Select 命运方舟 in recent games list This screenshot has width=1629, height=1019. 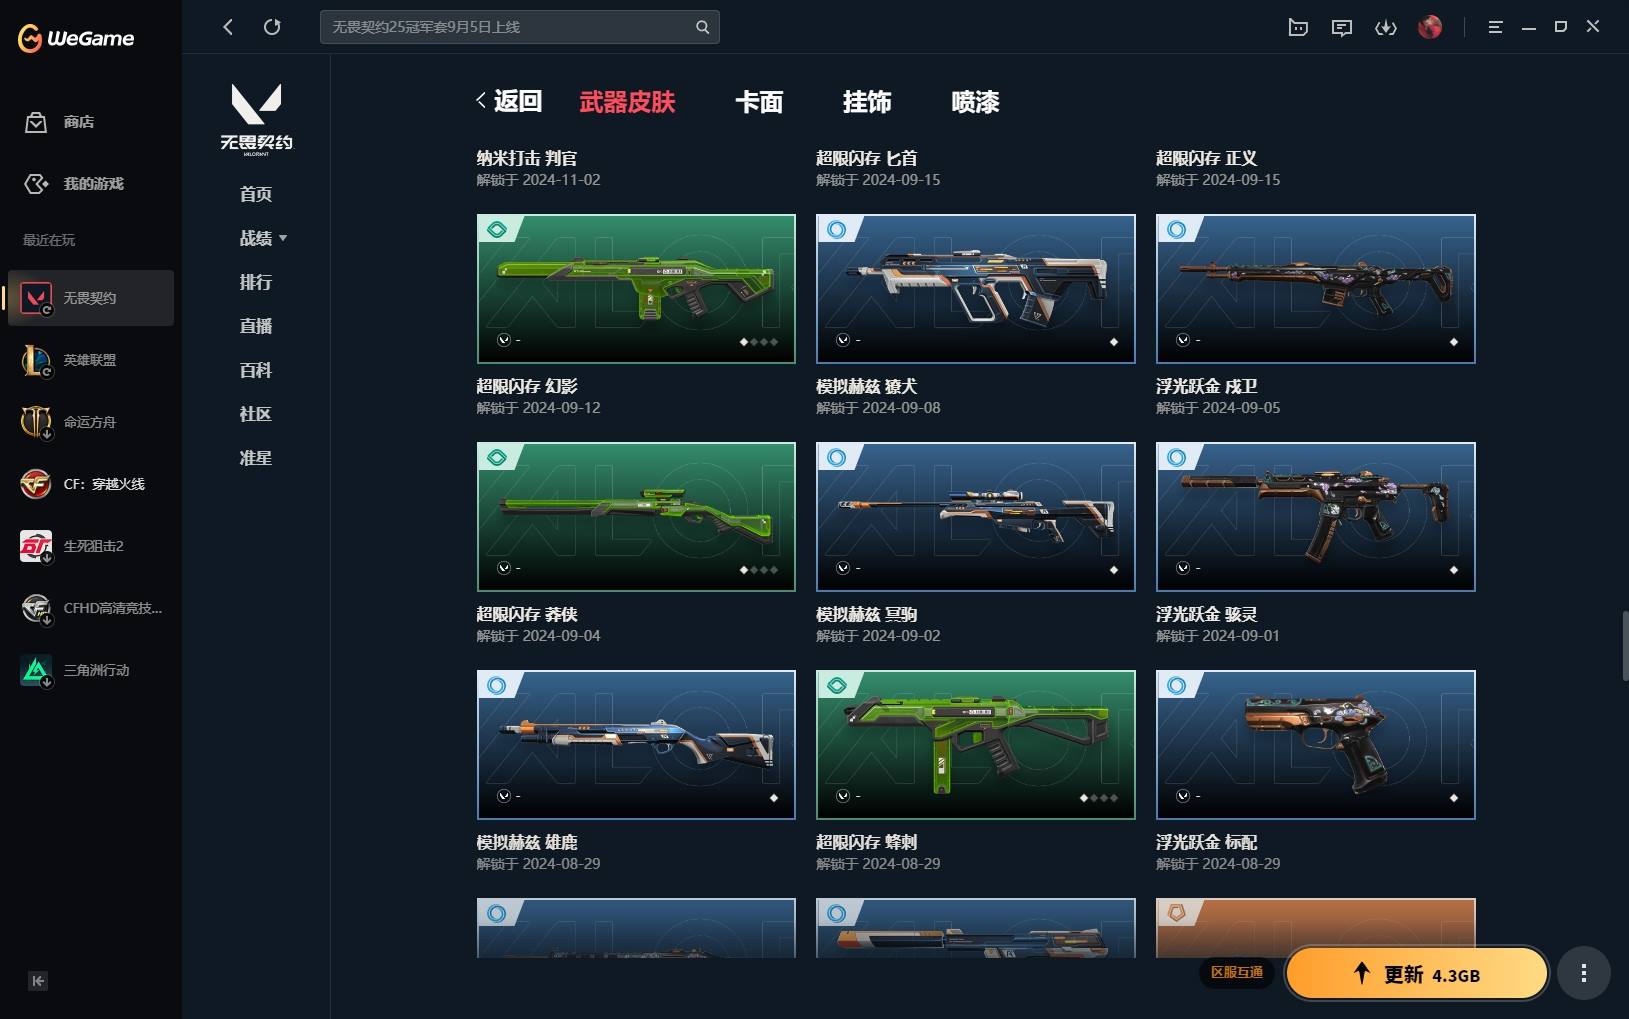click(x=91, y=422)
